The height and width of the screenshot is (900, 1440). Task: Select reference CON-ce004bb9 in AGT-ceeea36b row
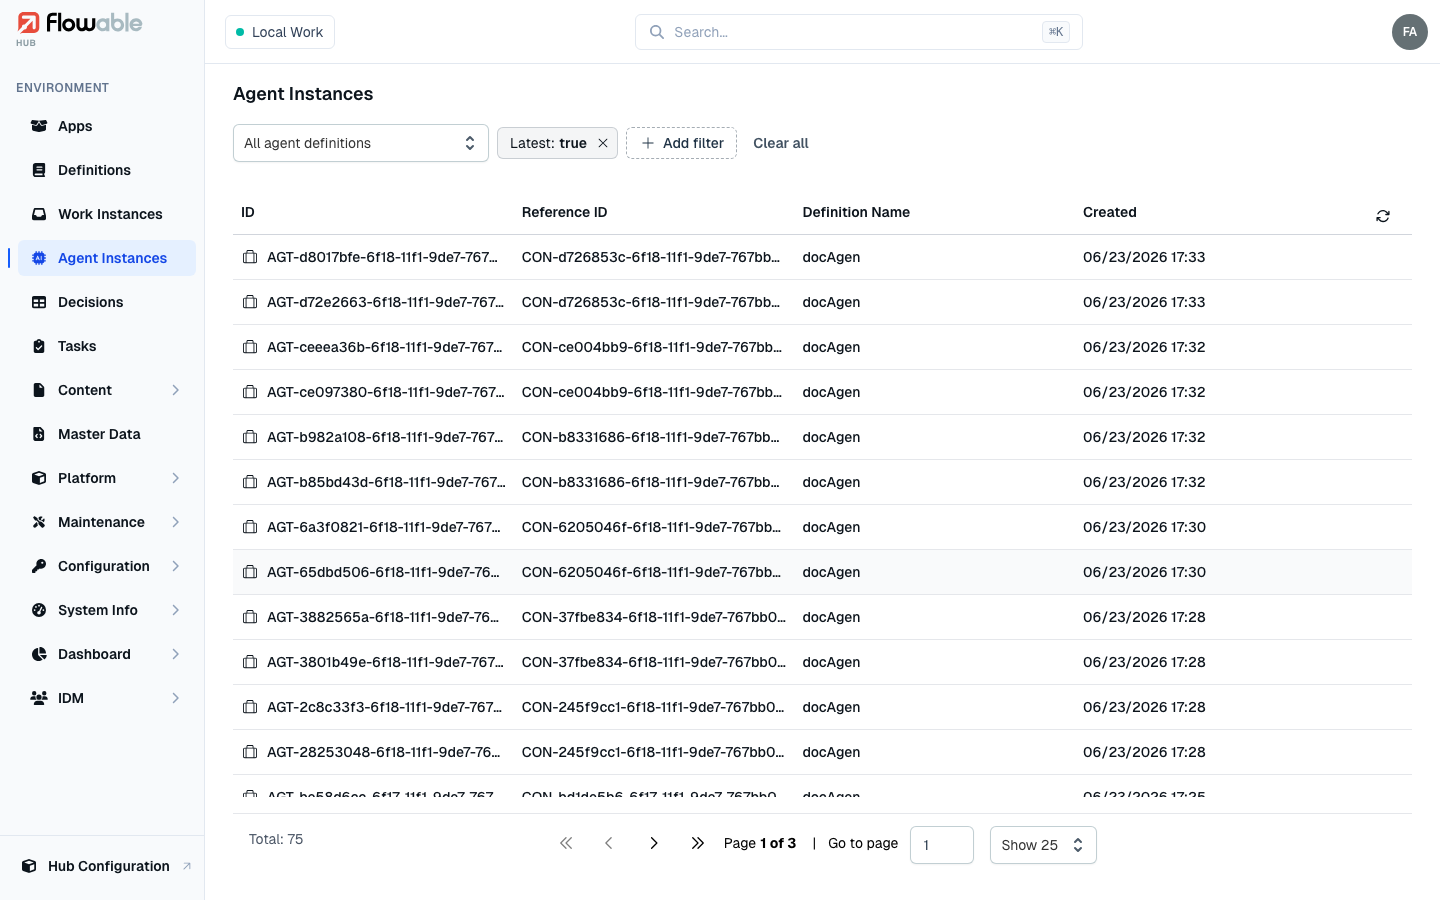[x=652, y=347]
